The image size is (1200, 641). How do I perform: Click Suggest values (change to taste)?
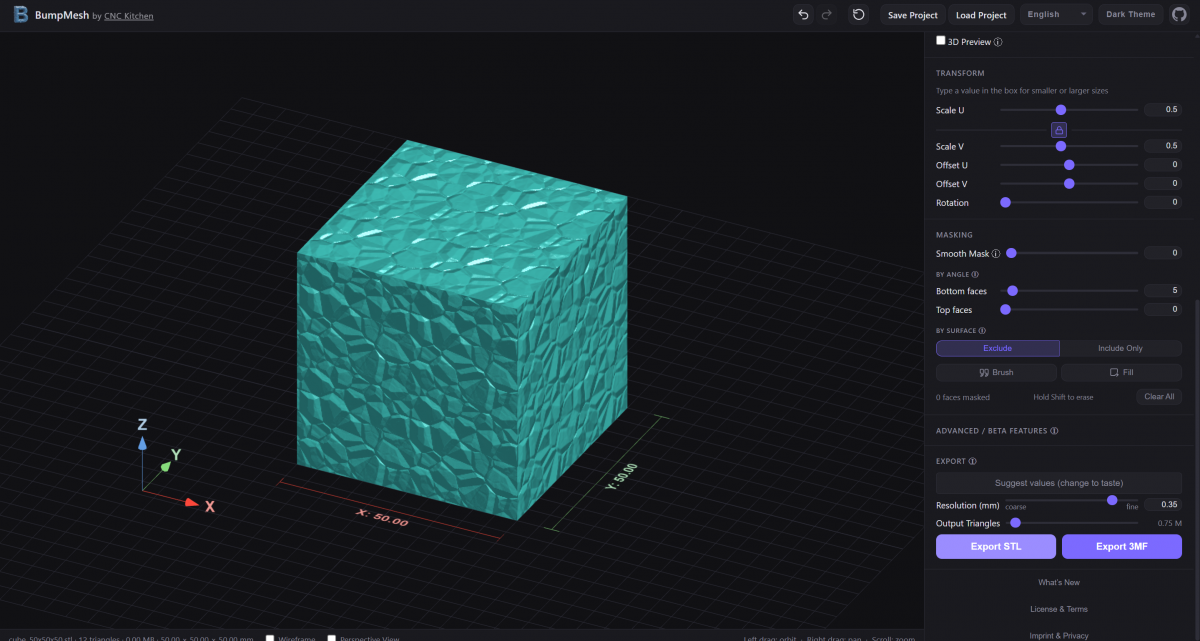[x=1059, y=483]
